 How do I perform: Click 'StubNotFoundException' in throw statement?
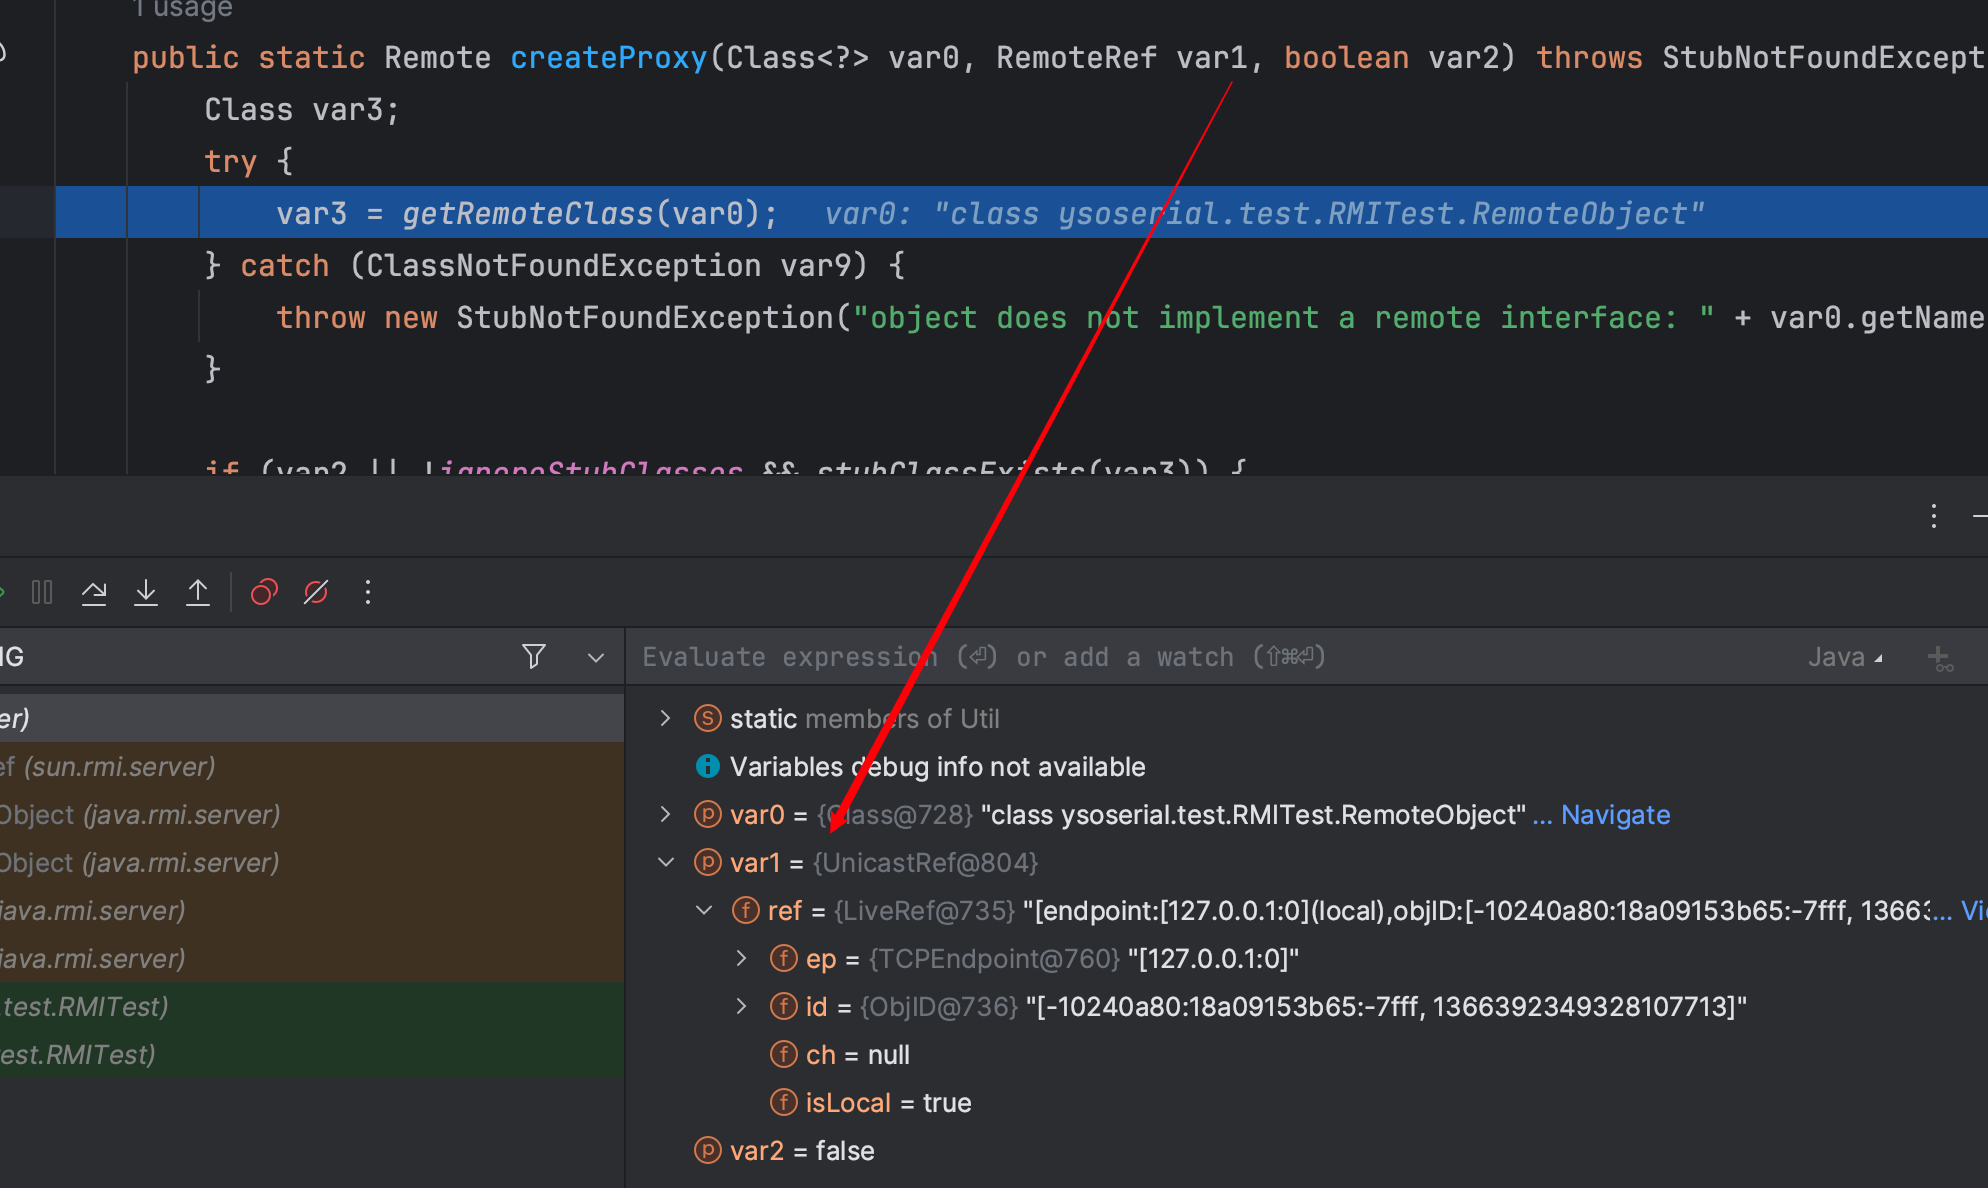[x=645, y=317]
